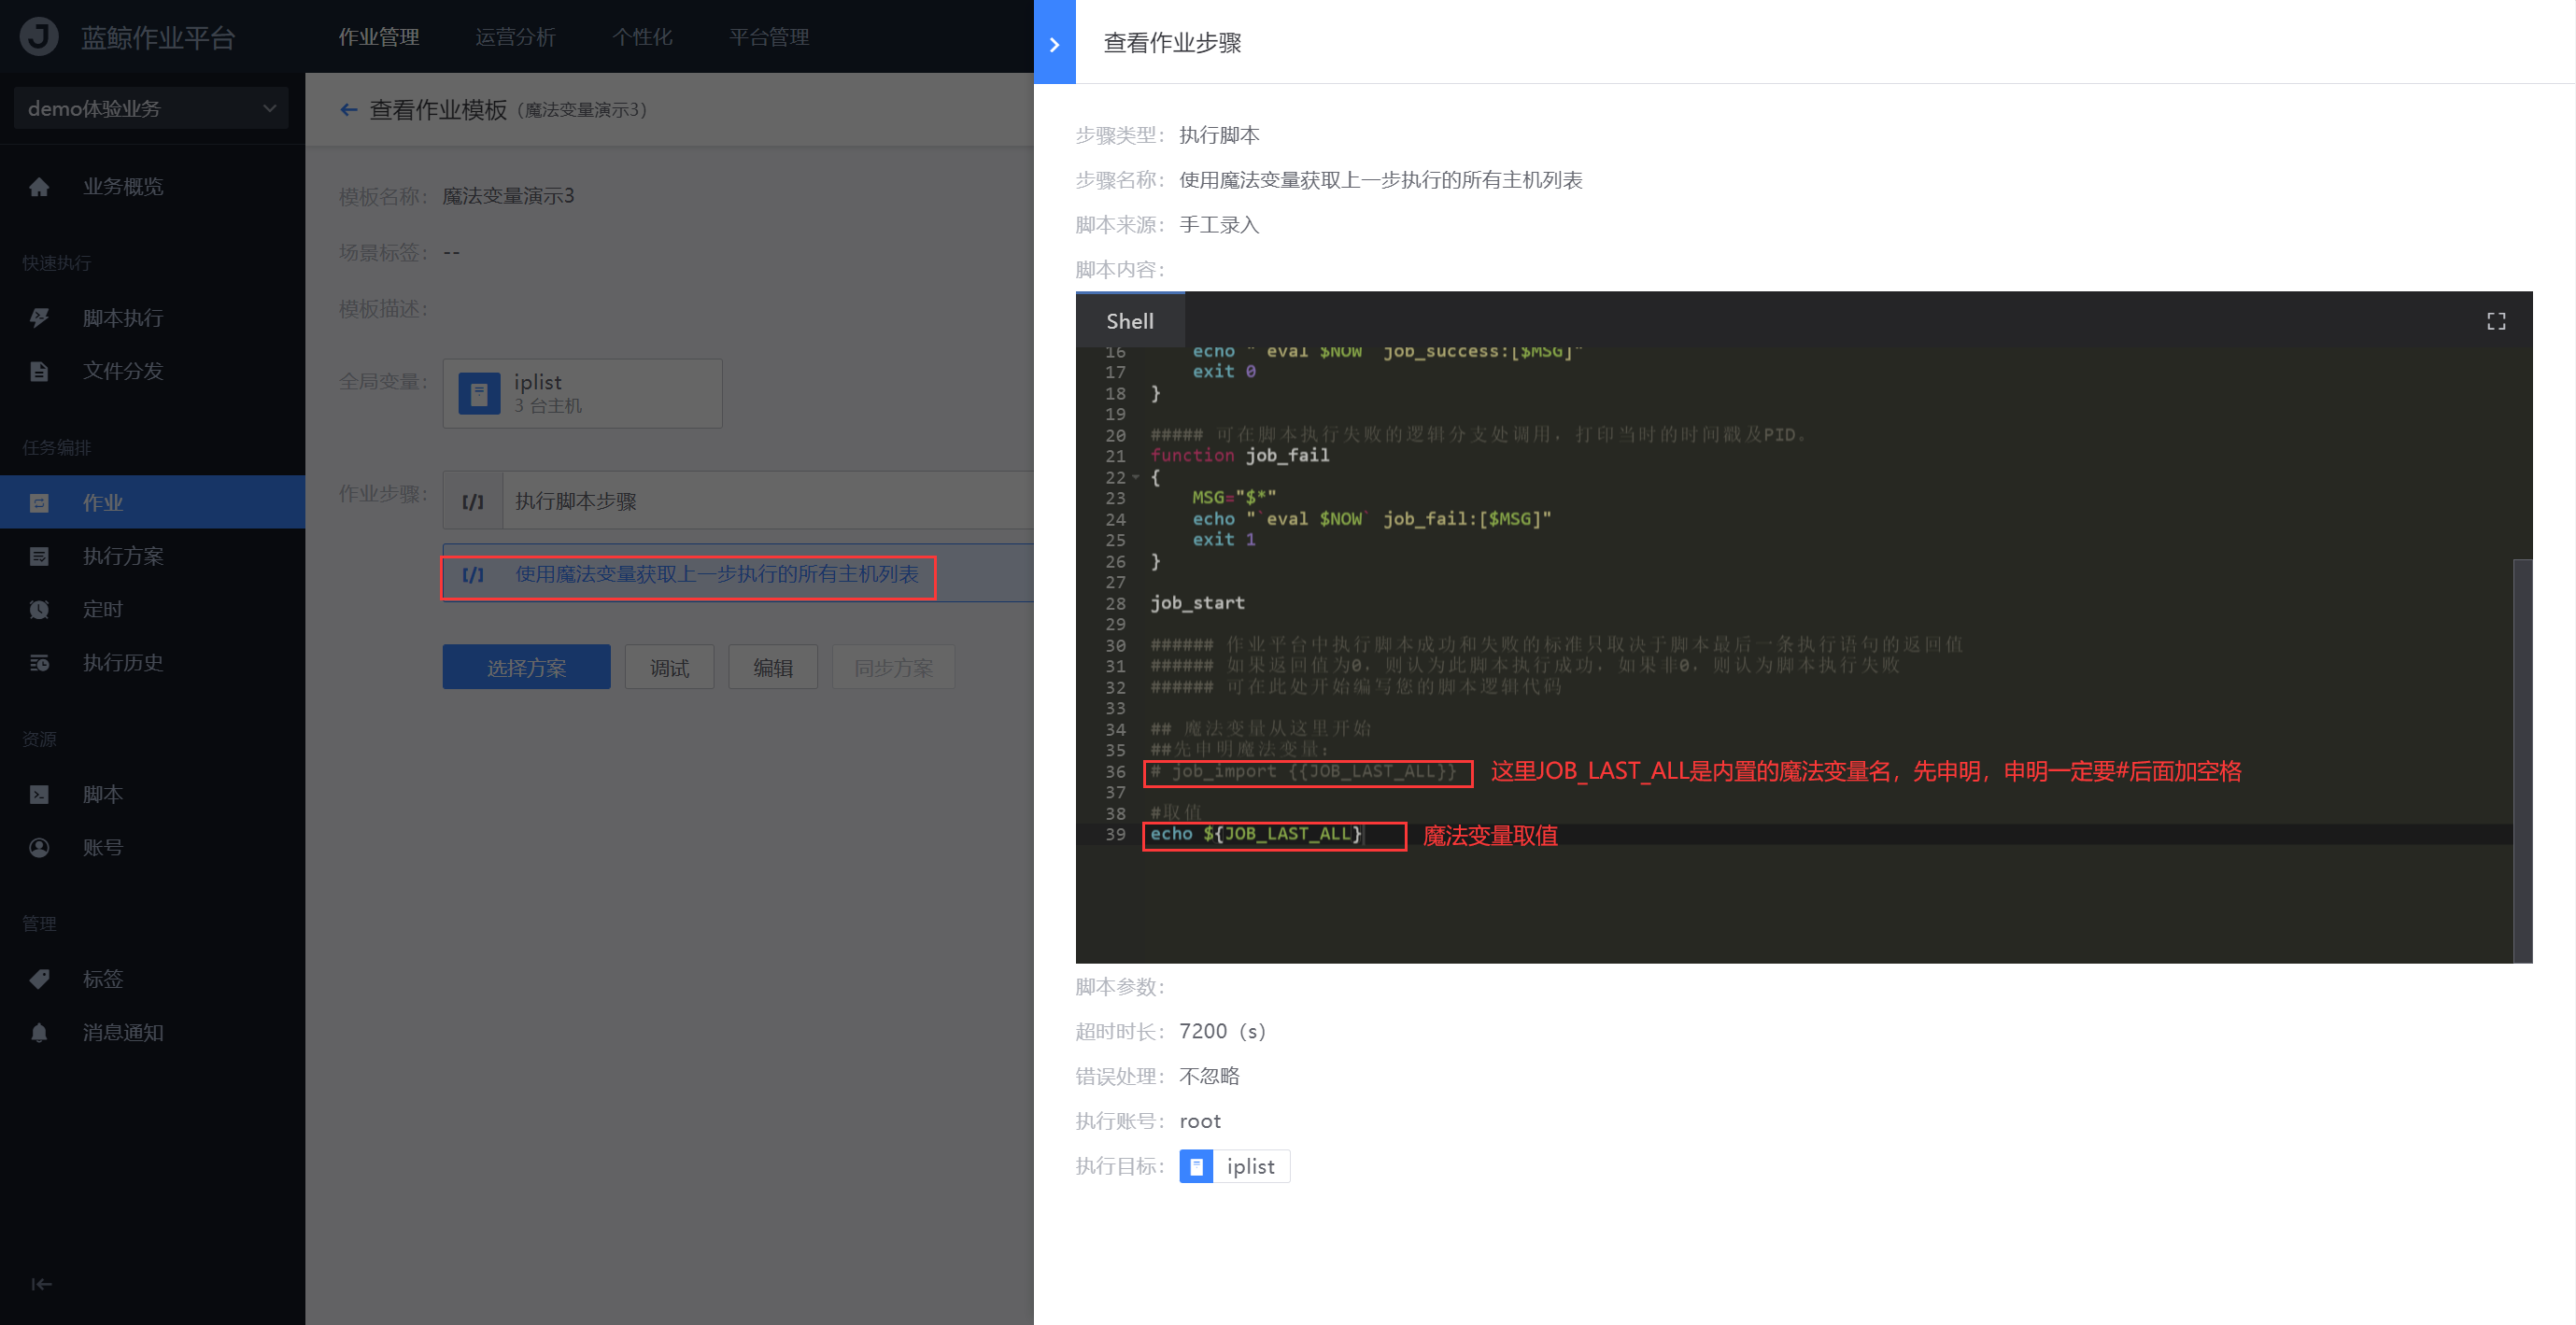The height and width of the screenshot is (1325, 2576).
Task: Click the 选择方案 button
Action: (526, 667)
